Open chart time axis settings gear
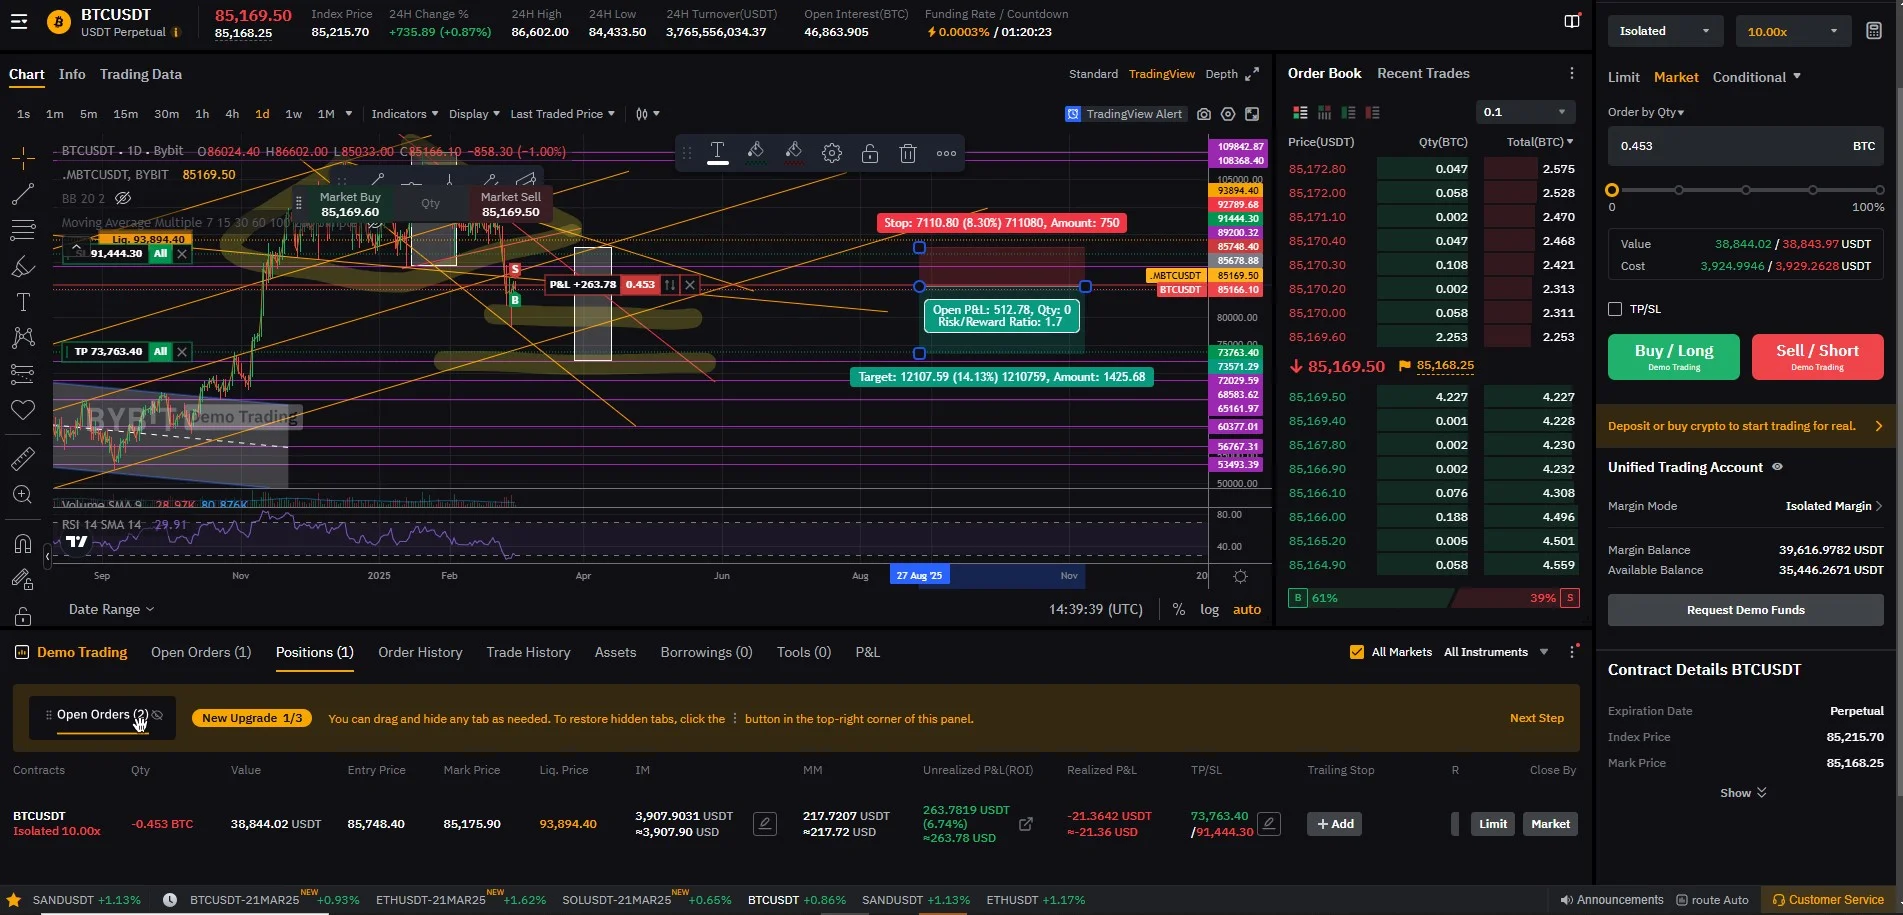 click(1240, 577)
